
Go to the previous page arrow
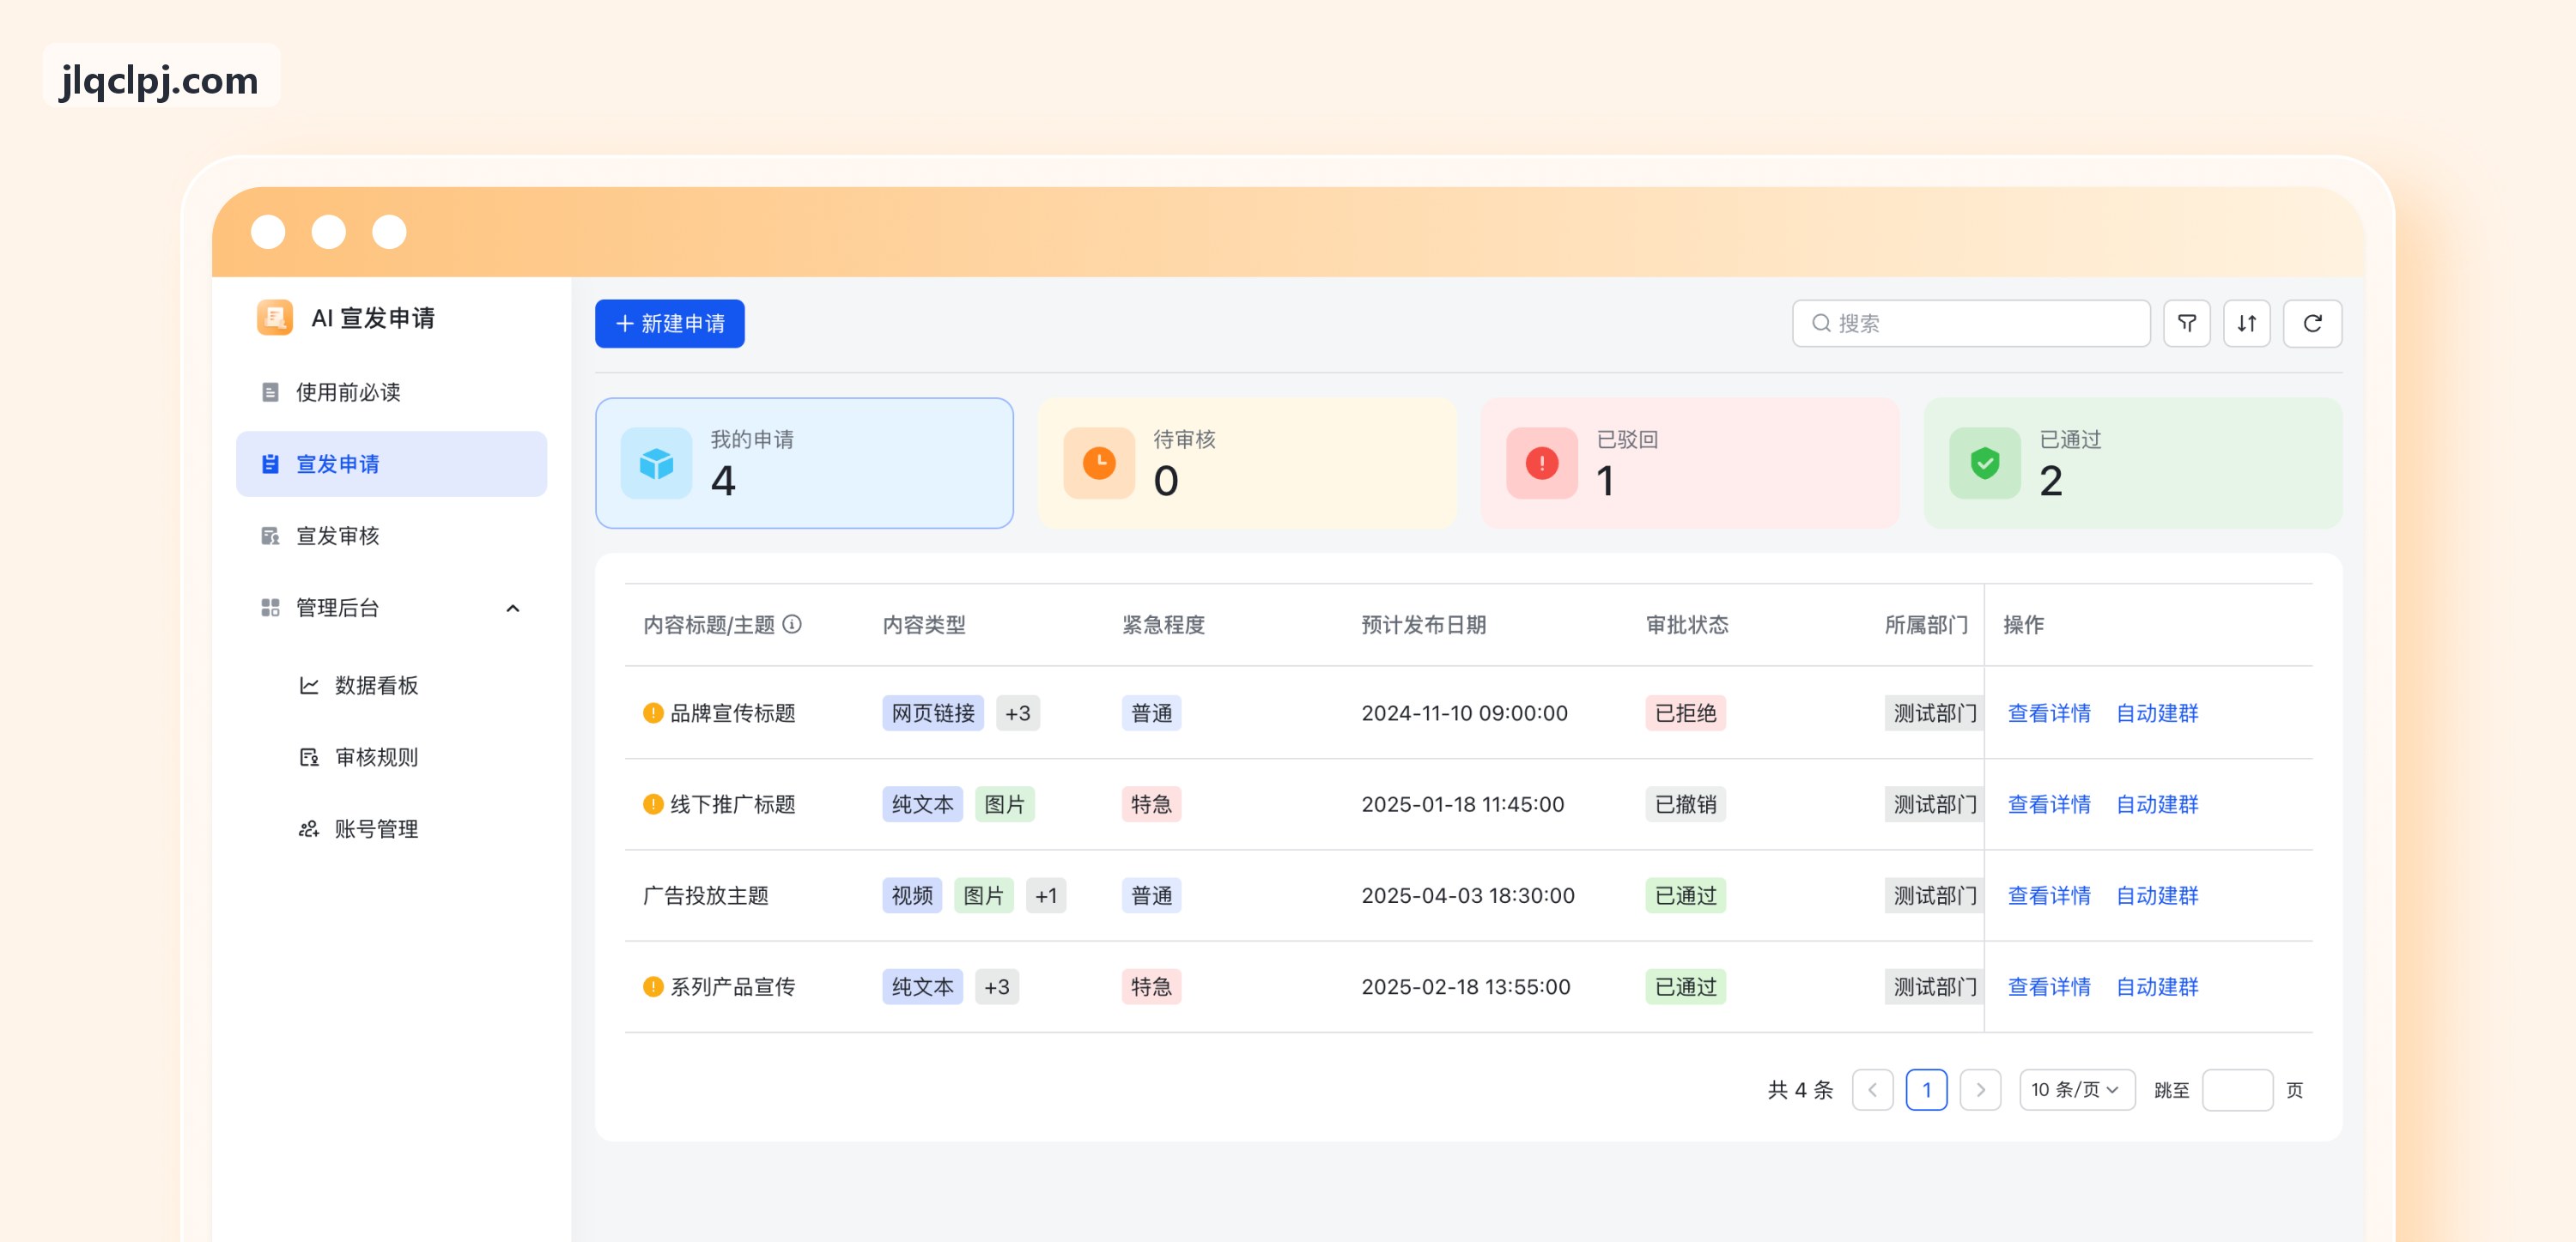pos(1872,1089)
